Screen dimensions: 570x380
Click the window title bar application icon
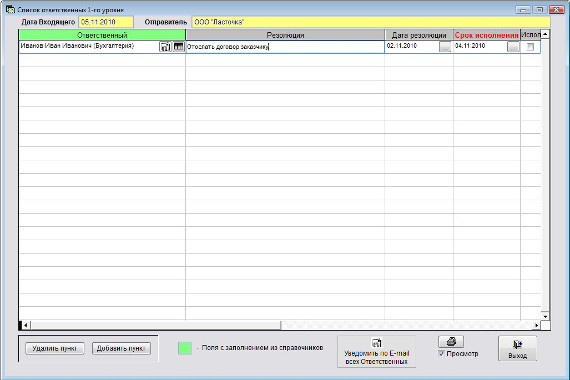(x=10, y=9)
